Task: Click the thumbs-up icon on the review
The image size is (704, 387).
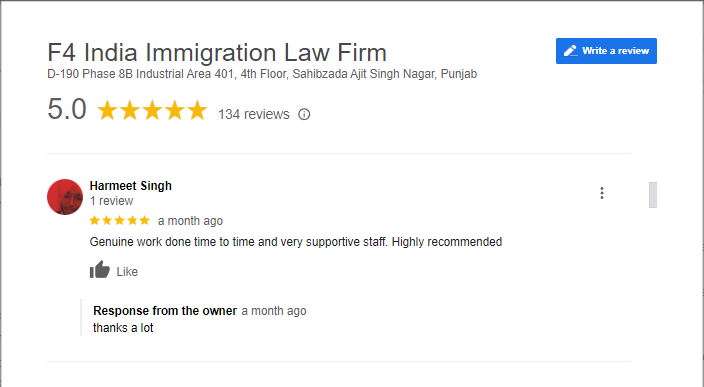Action: pos(99,270)
